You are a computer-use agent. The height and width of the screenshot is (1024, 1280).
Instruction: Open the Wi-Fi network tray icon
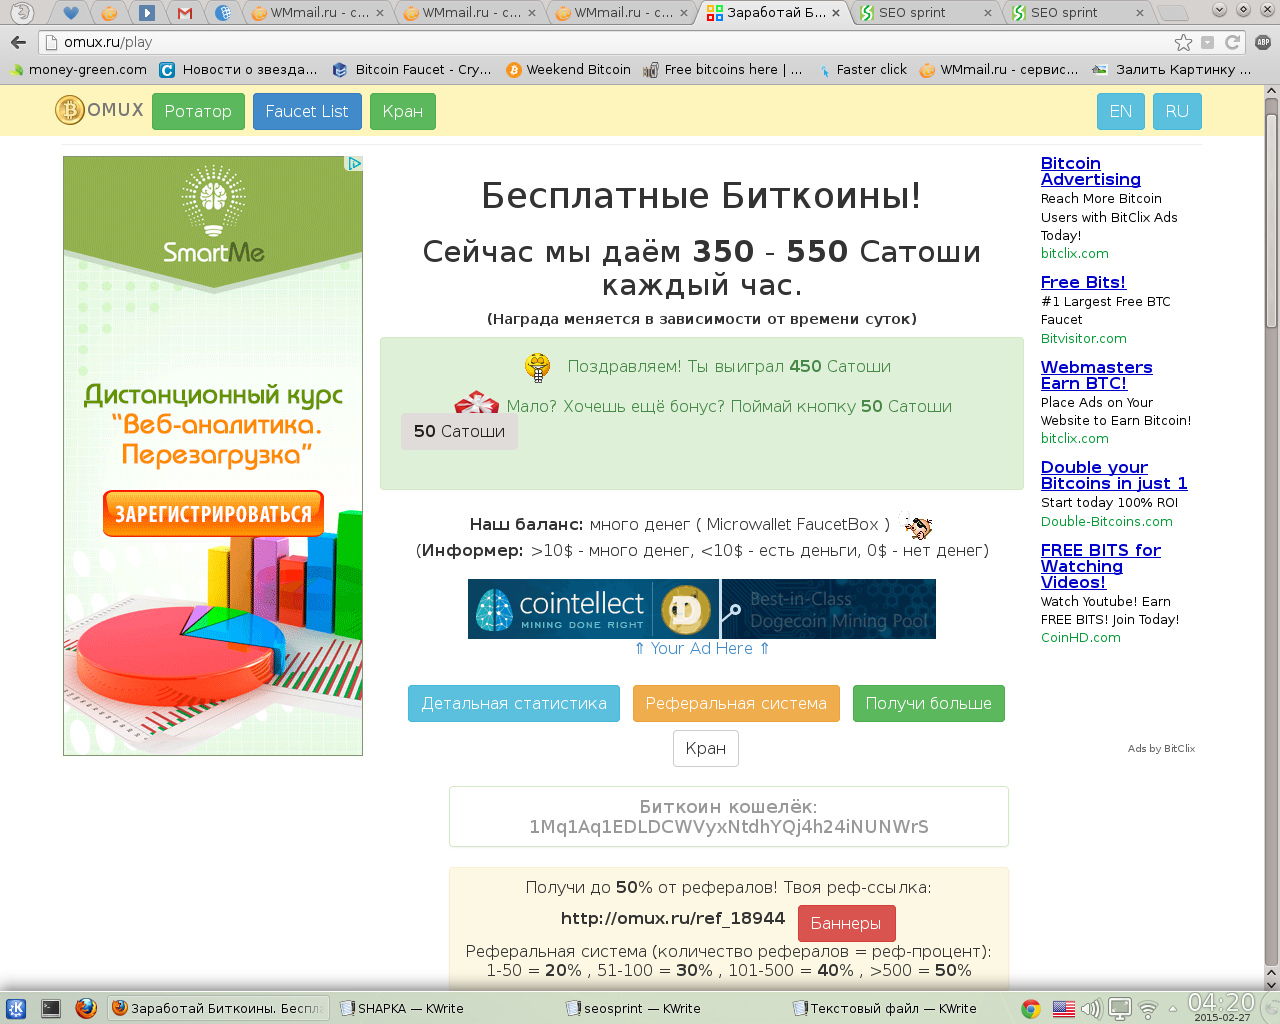tap(1148, 1009)
